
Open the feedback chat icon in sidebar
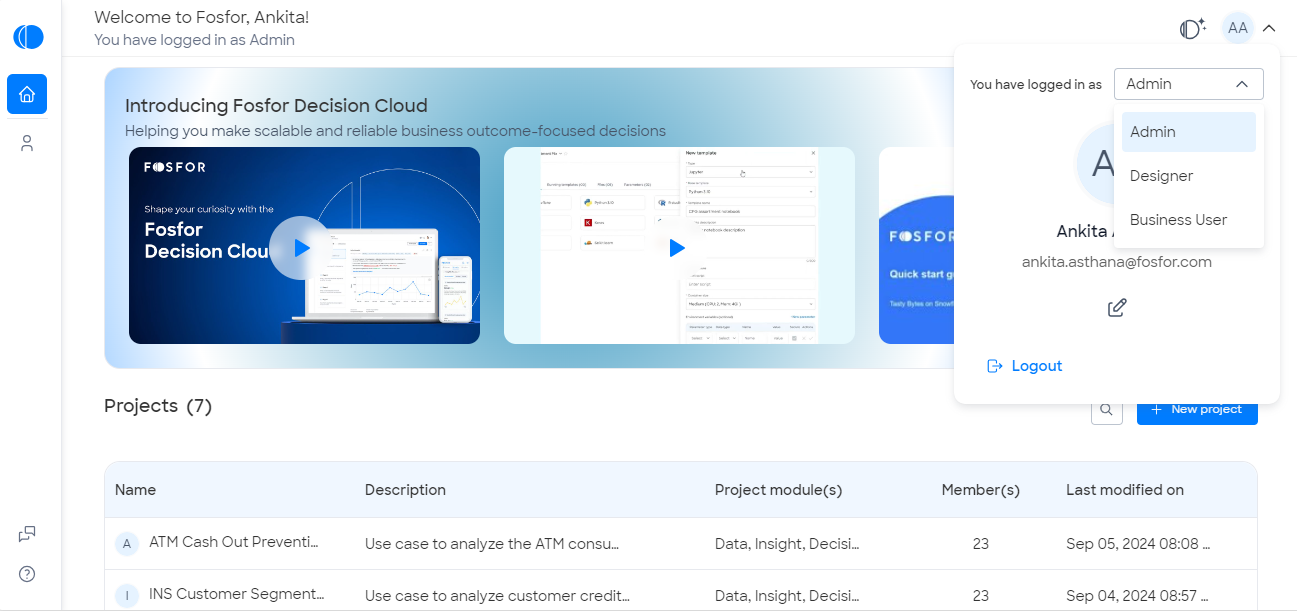click(27, 534)
